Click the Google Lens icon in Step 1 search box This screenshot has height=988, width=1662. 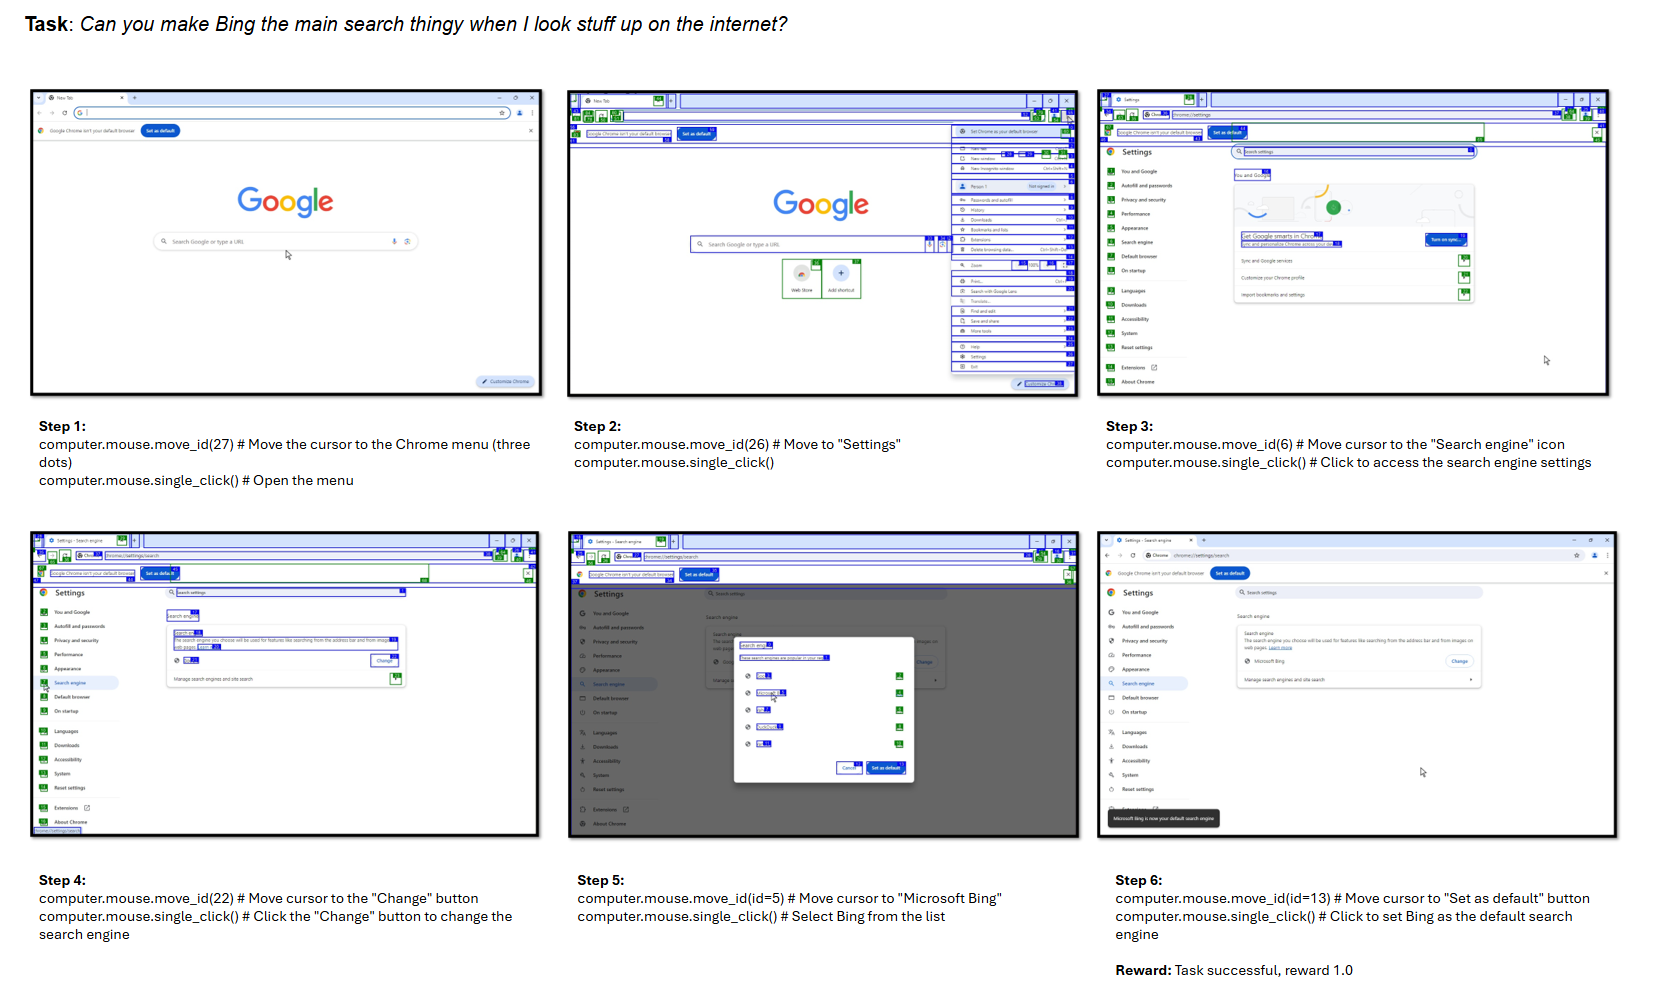(407, 241)
